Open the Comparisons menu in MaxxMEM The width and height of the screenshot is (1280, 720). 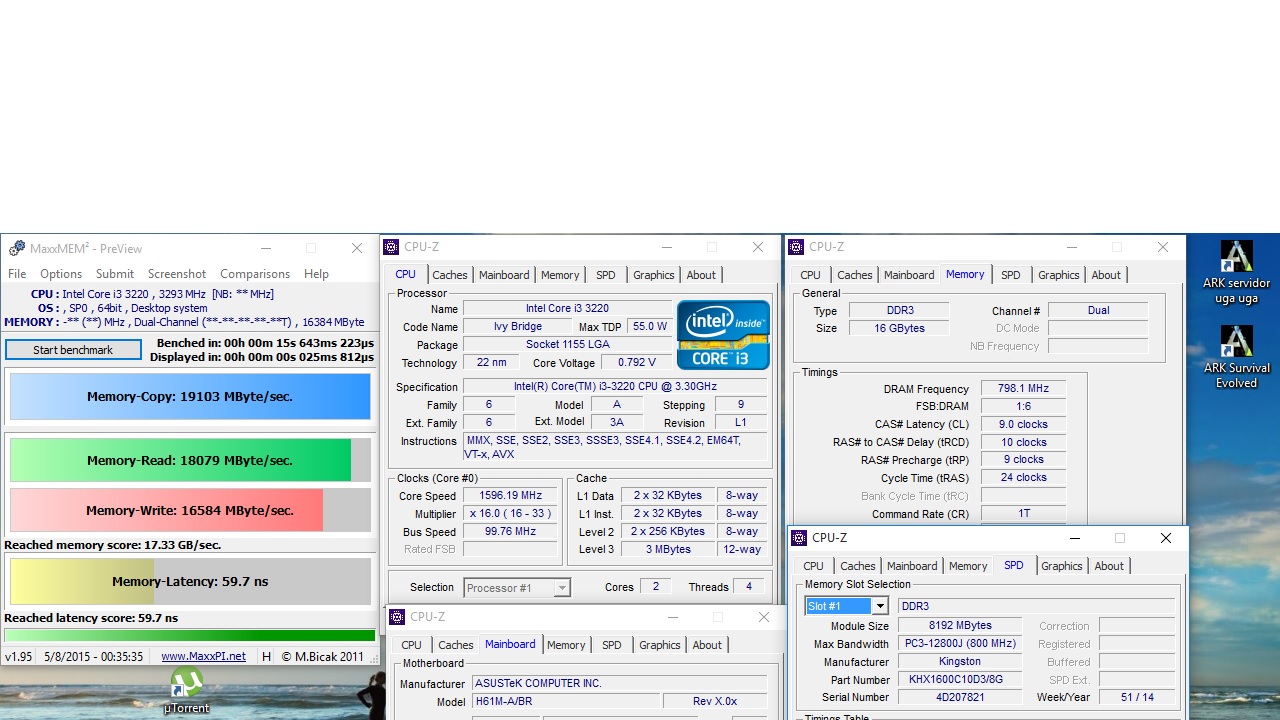click(x=255, y=274)
